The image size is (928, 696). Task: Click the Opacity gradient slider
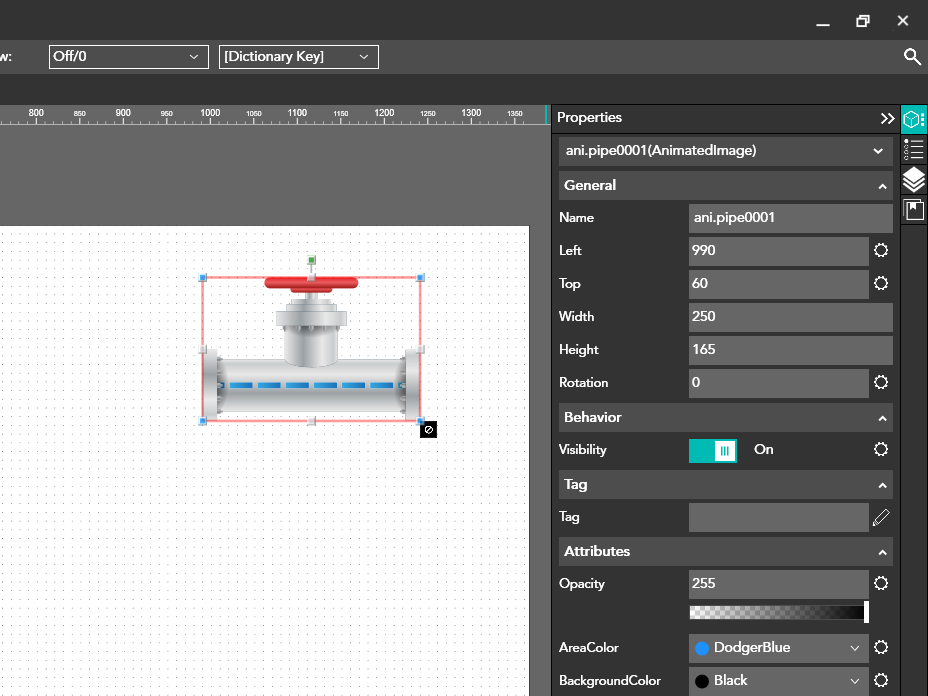pos(778,612)
